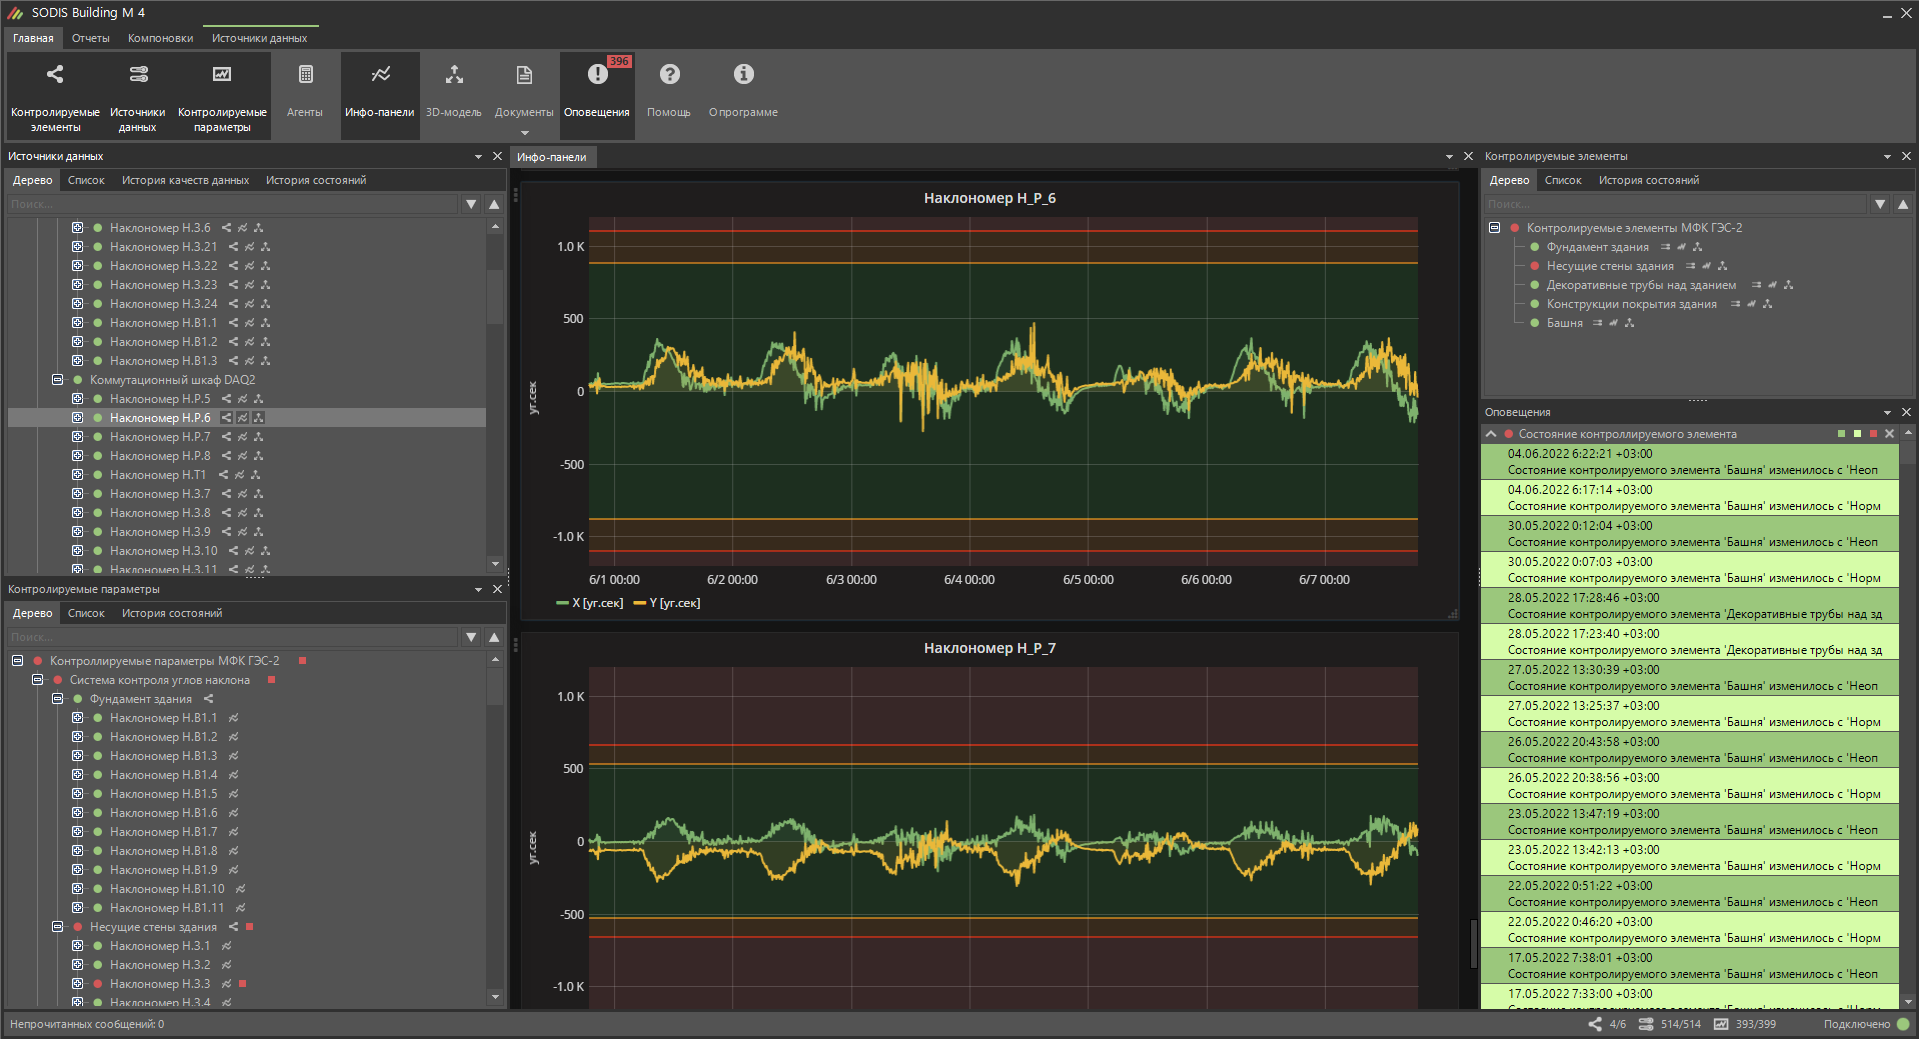1919x1039 pixels.
Task: Open Источники данных ribbon tab
Action: click(x=259, y=38)
